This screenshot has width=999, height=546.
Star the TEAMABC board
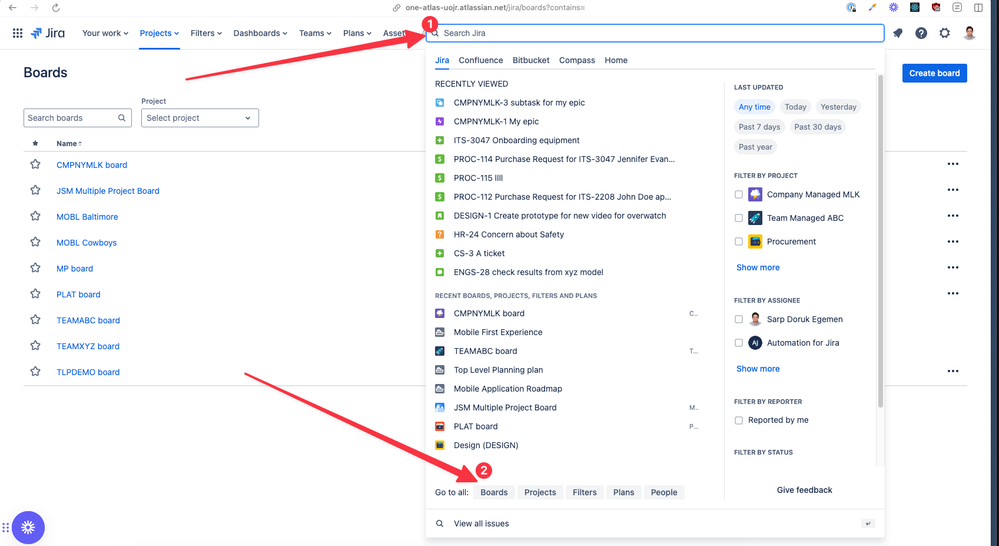pos(35,320)
